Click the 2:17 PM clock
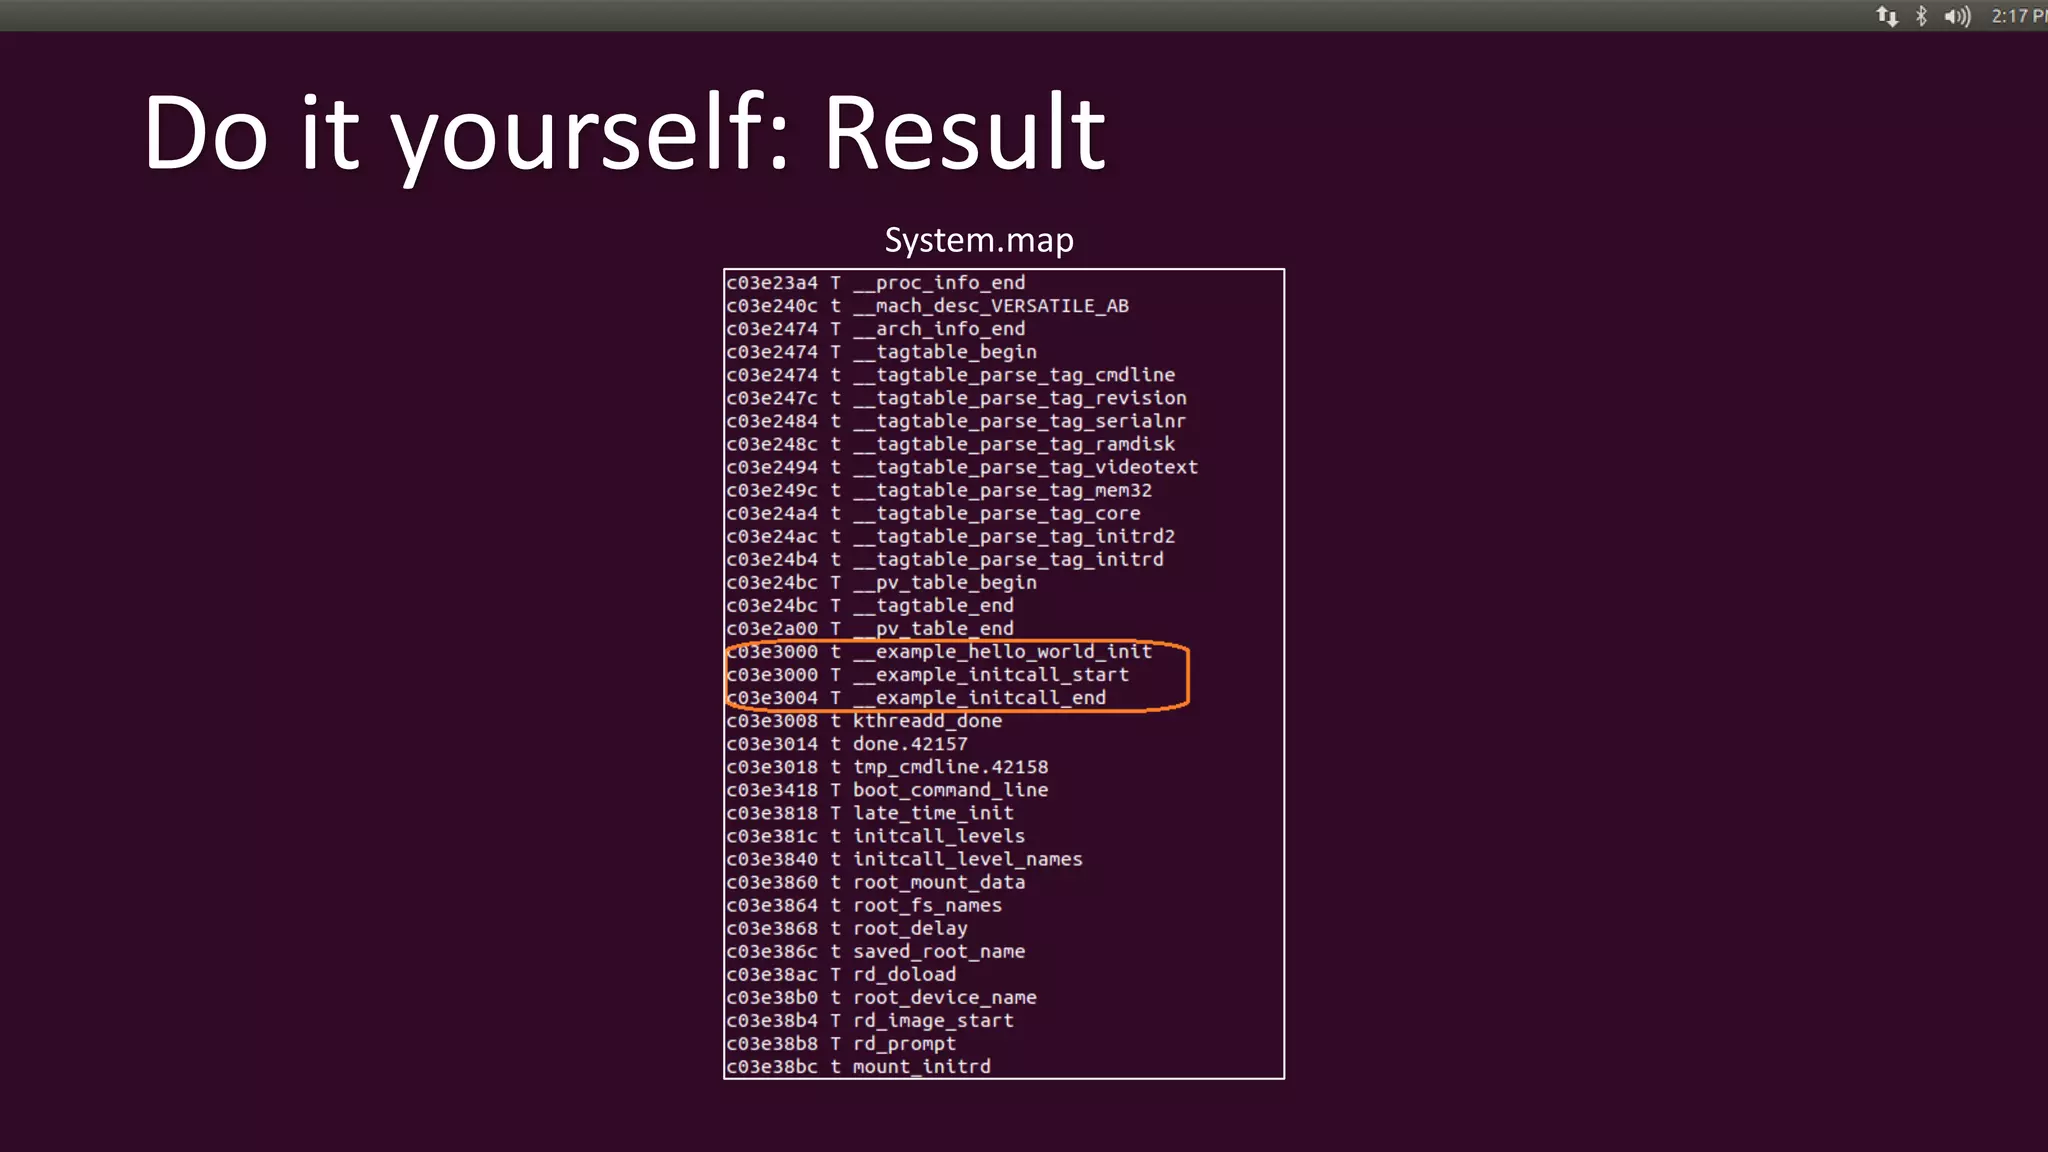The image size is (2048, 1152). pyautogui.click(x=2019, y=16)
